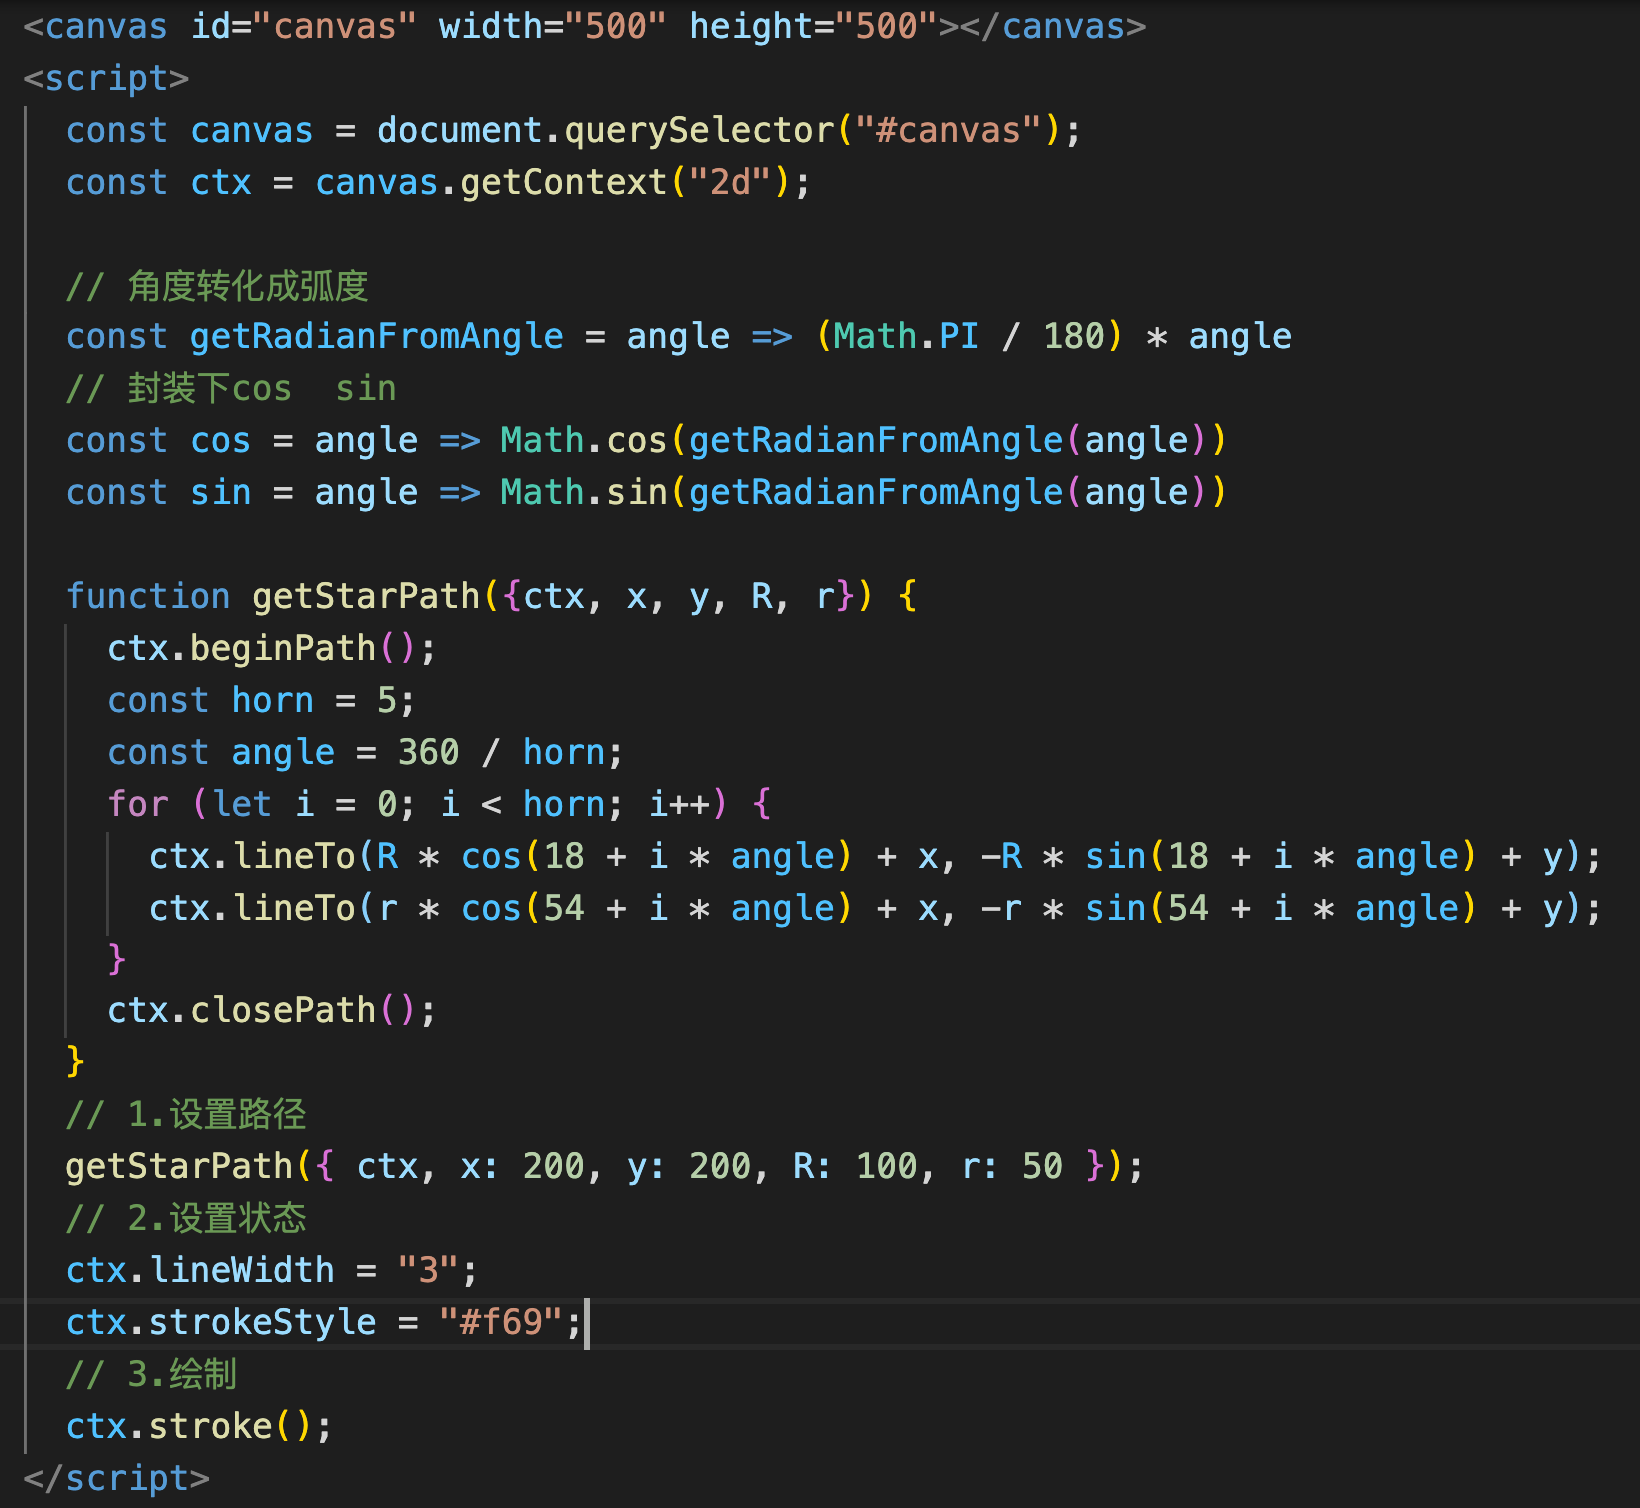This screenshot has width=1640, height=1508.
Task: Click the getStarPath call with x: 200
Action: coord(604,1166)
